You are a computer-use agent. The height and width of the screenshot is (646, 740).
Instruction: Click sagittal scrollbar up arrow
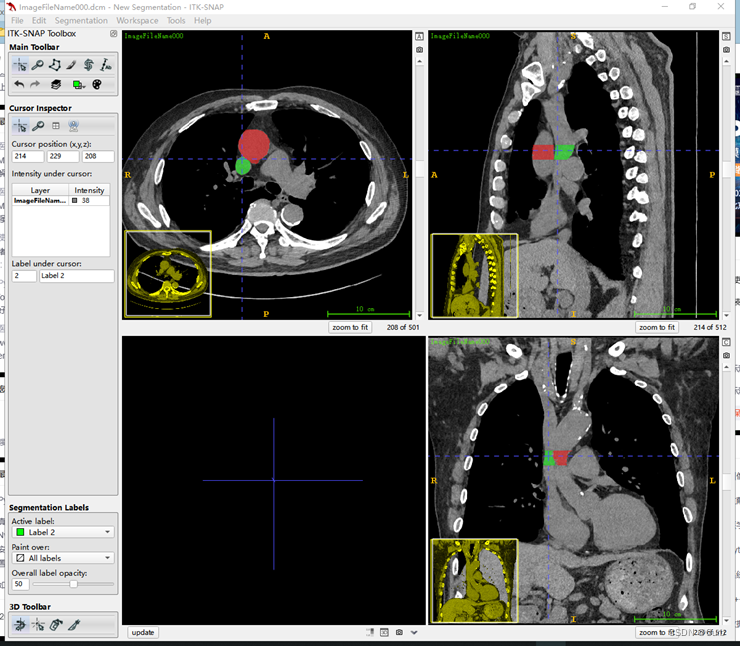(726, 61)
